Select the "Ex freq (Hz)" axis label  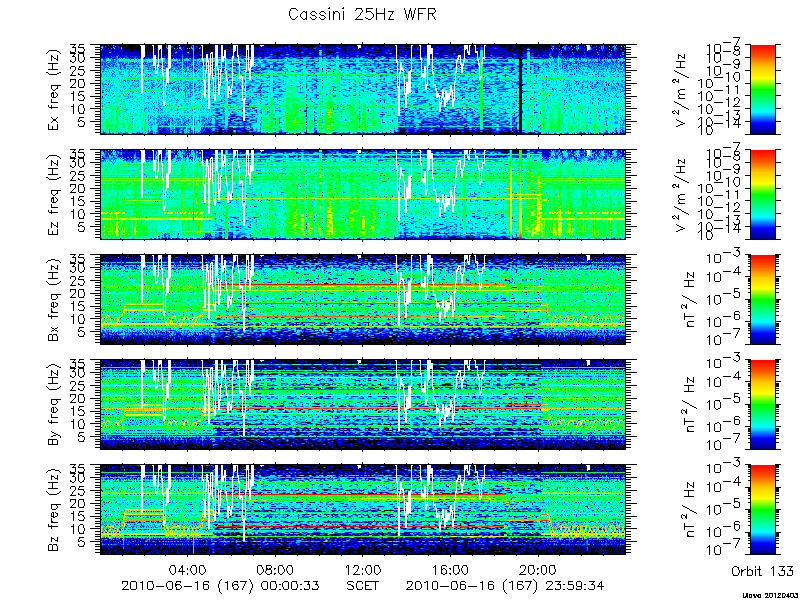(55, 89)
